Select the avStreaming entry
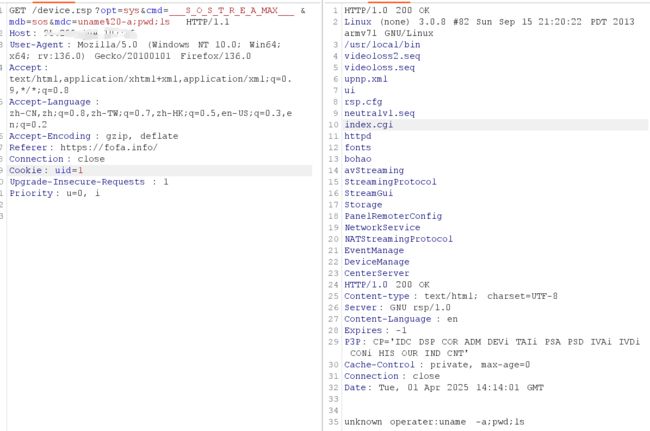The height and width of the screenshot is (431, 650). point(374,170)
